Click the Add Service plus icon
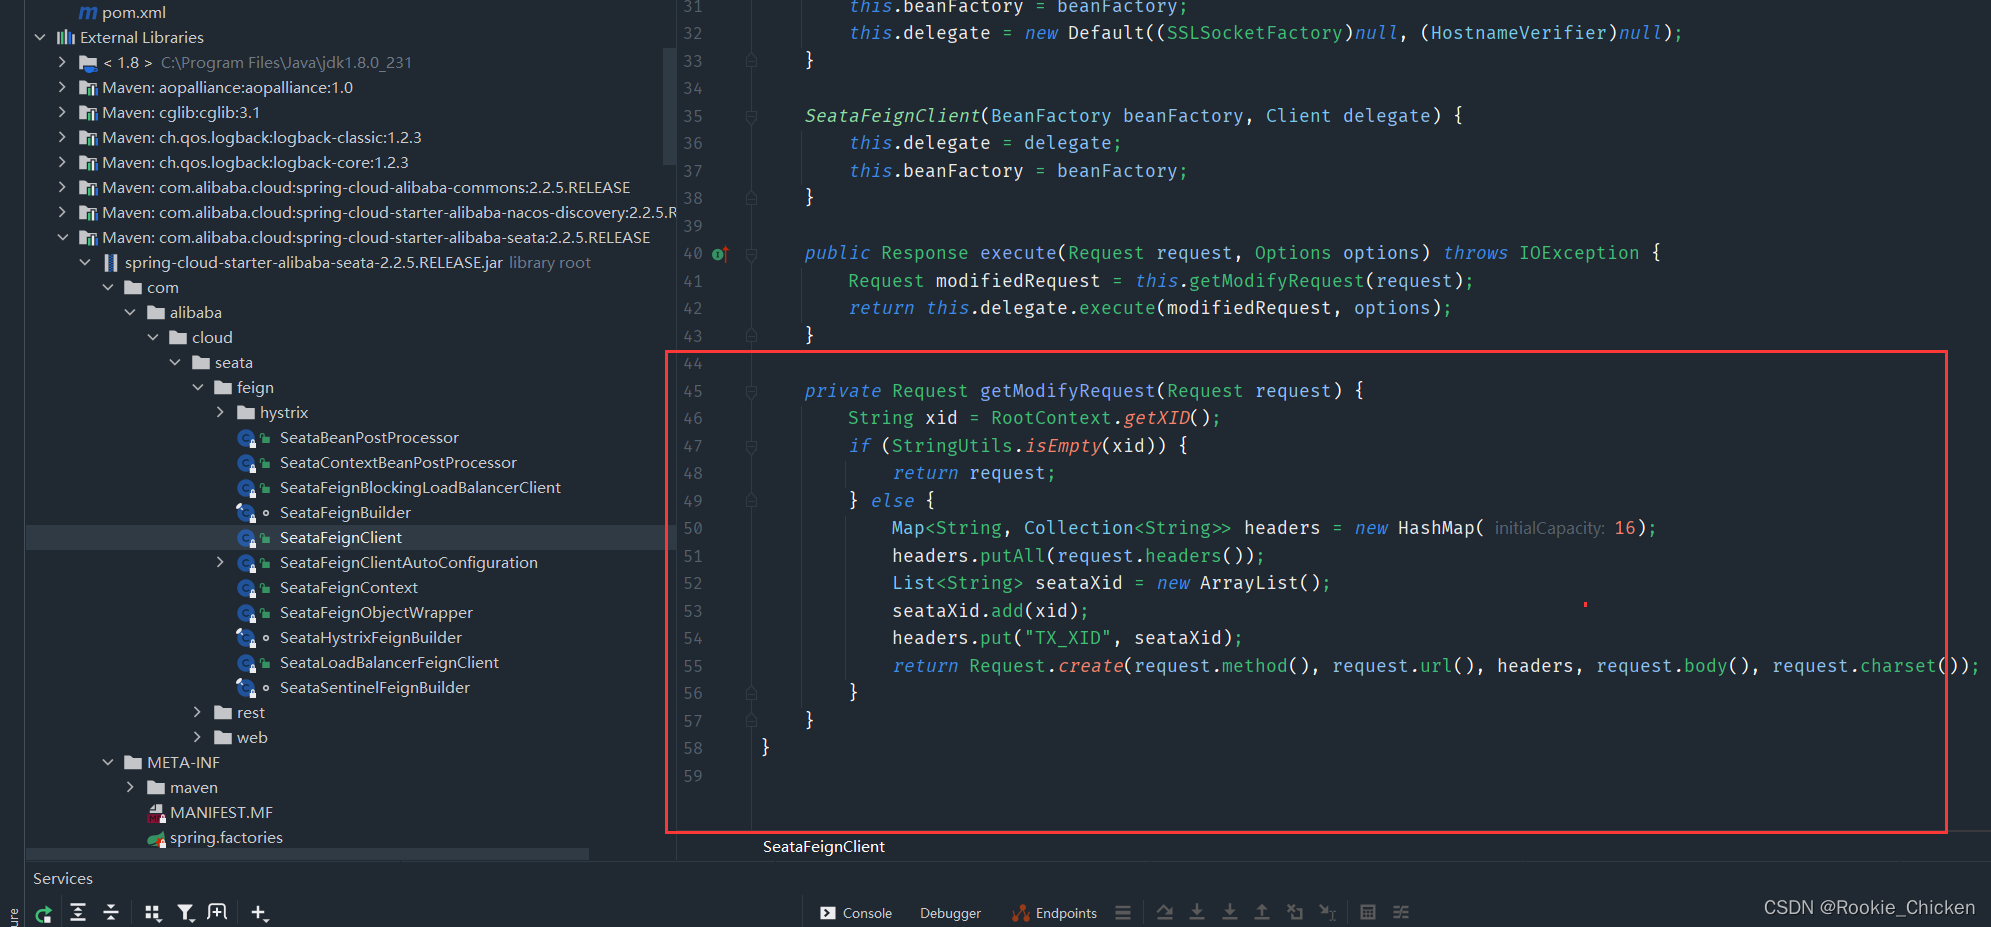 click(x=259, y=912)
